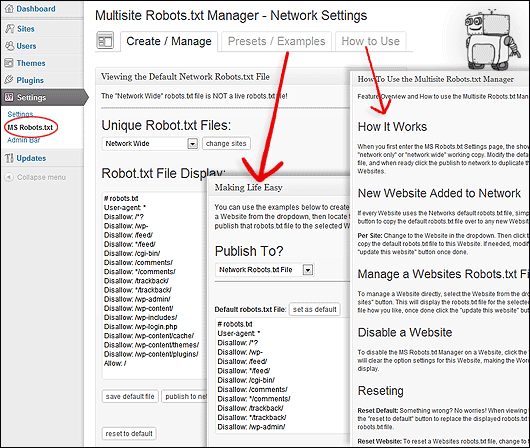530x448 pixels.
Task: Click 'Multisite Robots.txt Manager - Network Settings' title
Action: click(231, 16)
